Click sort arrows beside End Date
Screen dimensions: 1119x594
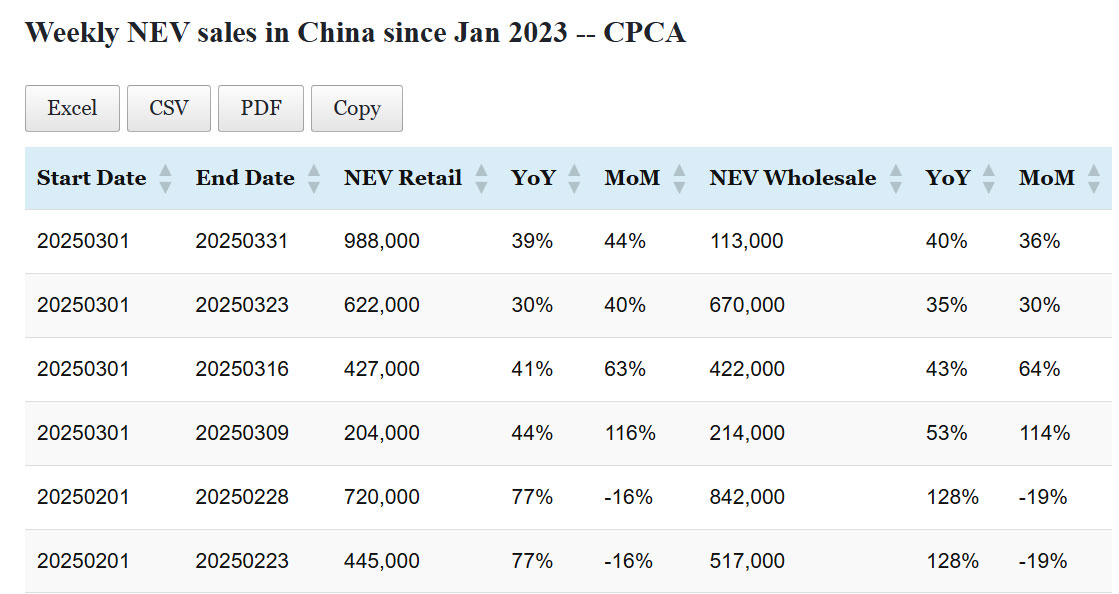[314, 179]
